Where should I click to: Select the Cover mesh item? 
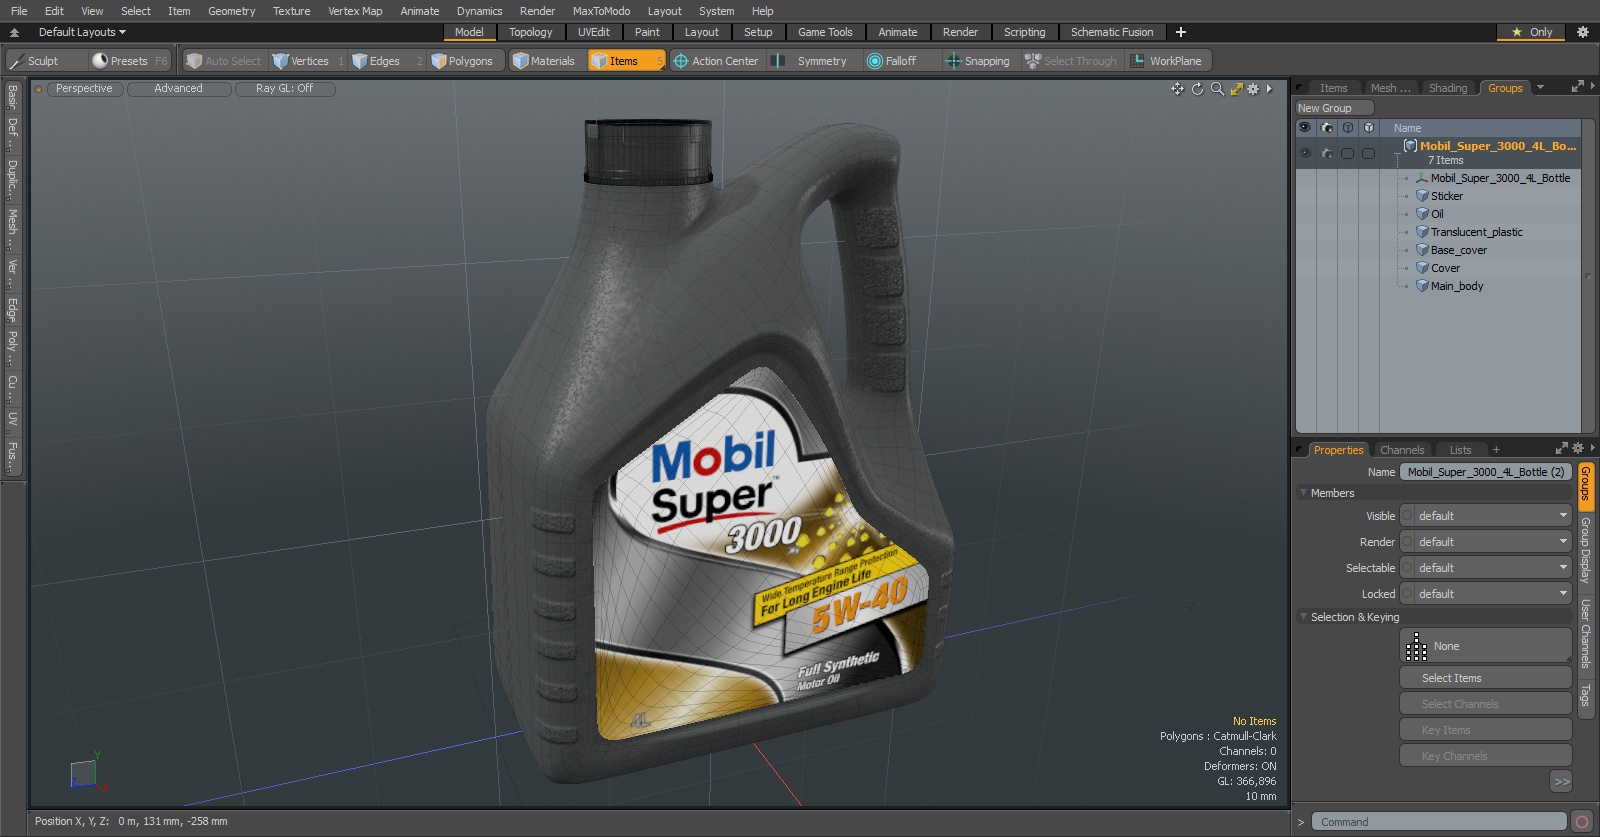tap(1445, 268)
